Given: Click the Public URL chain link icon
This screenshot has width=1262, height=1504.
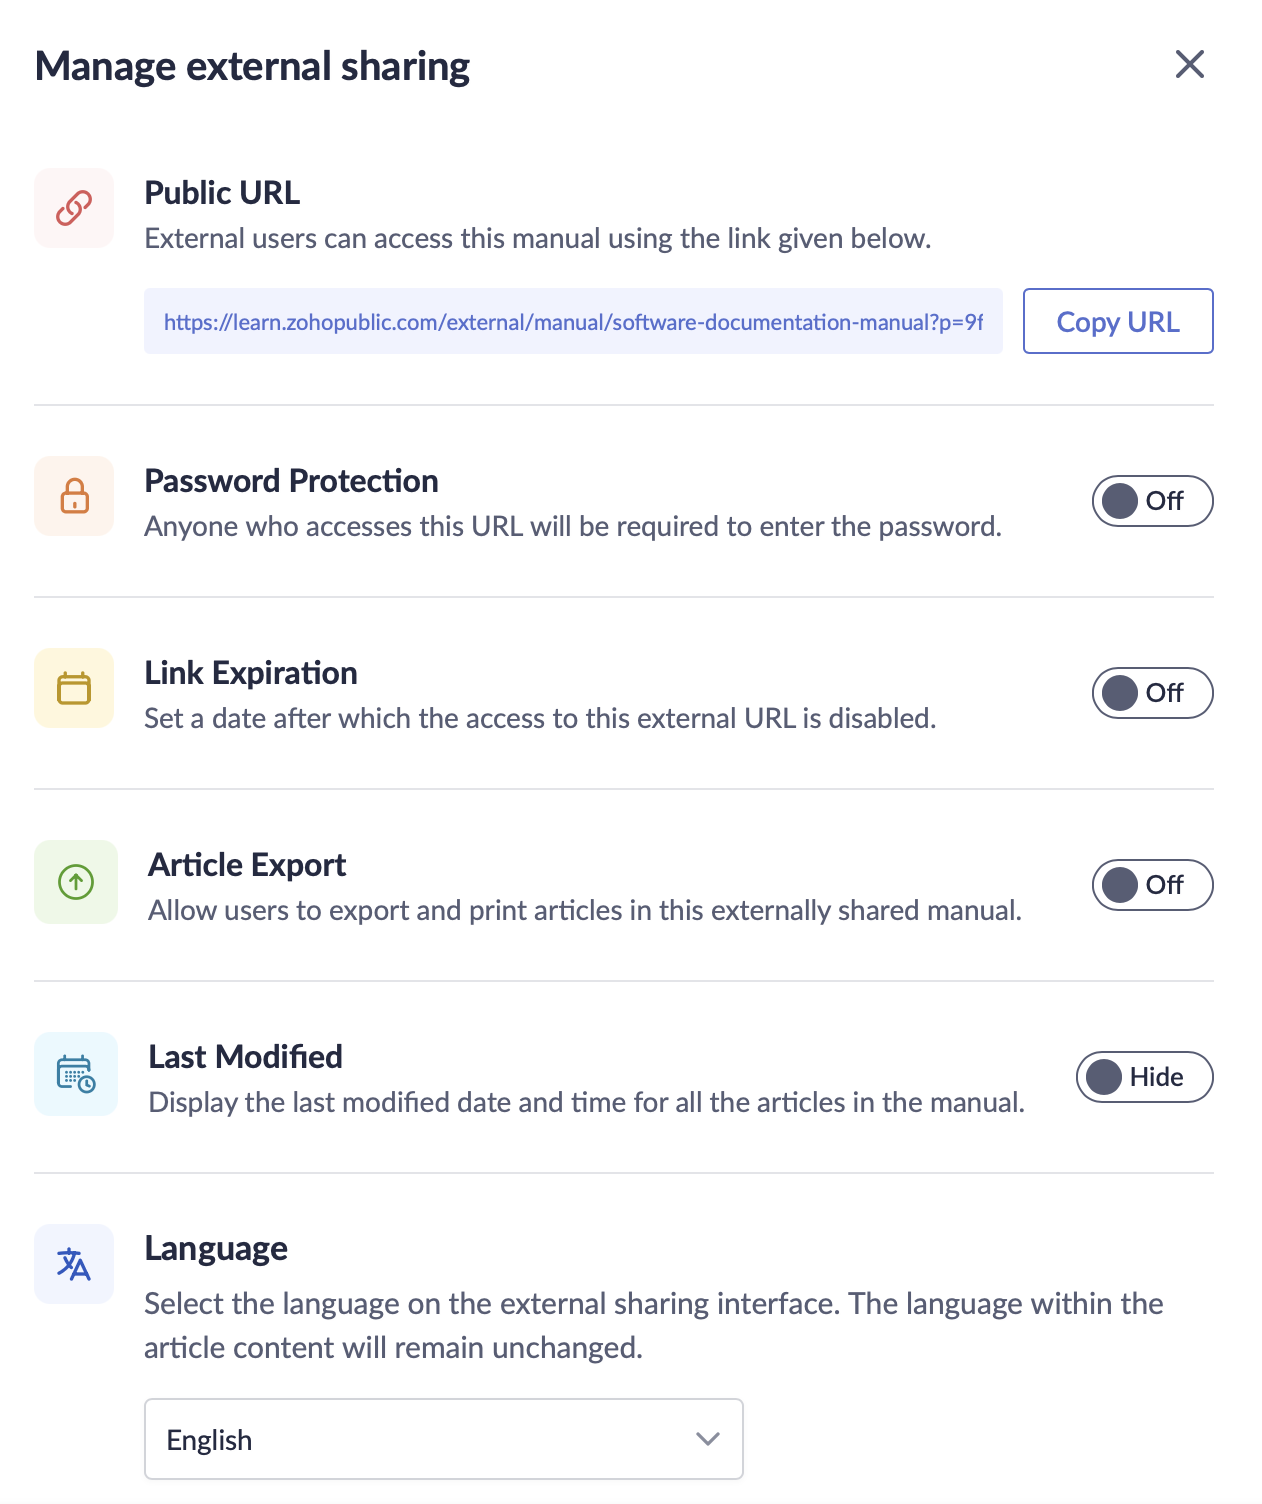Looking at the screenshot, I should [x=74, y=208].
